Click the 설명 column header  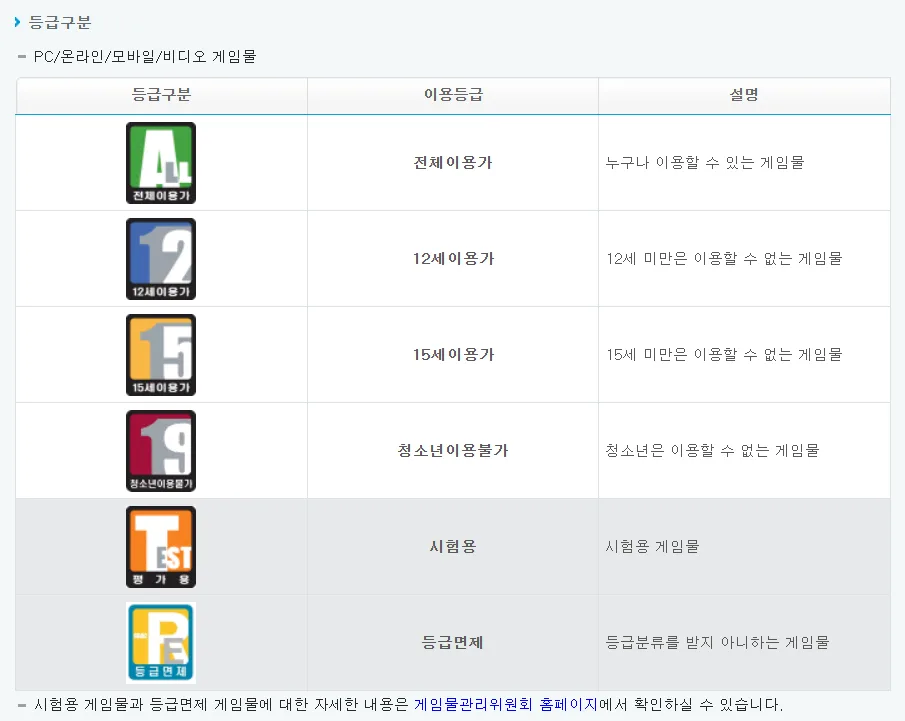[x=745, y=95]
